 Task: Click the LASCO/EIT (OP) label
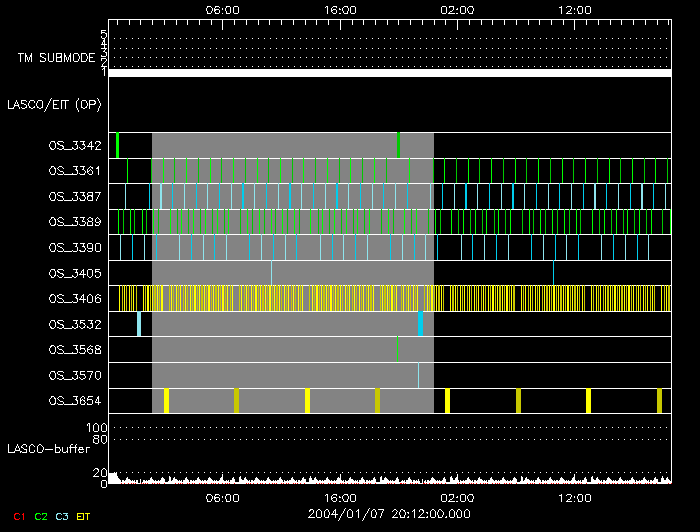click(x=54, y=104)
